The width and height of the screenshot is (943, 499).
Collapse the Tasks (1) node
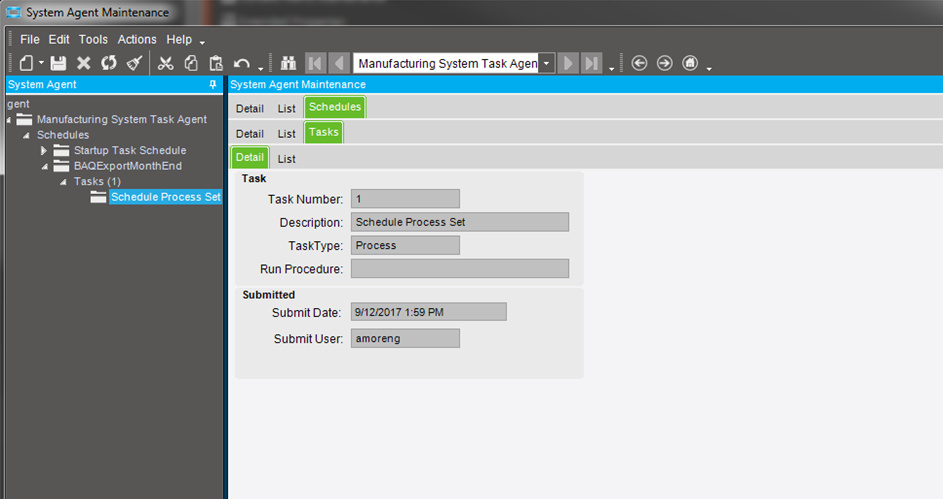click(x=63, y=182)
